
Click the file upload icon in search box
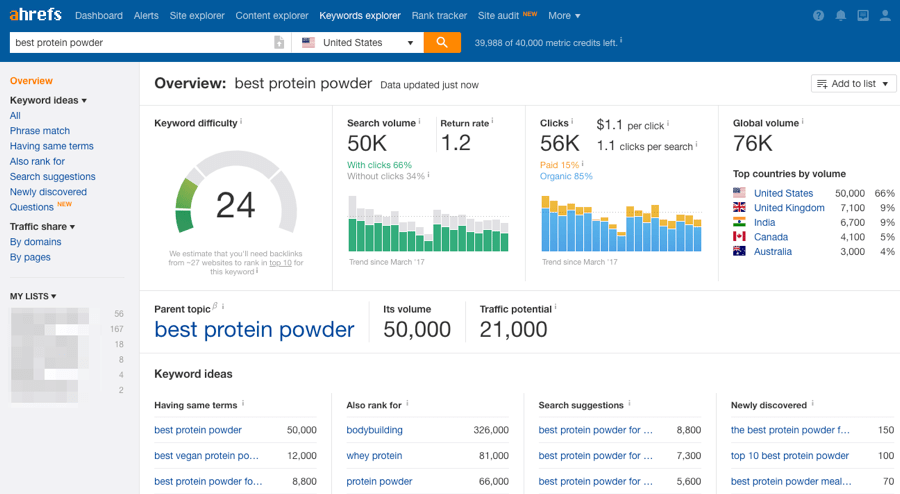tap(279, 43)
